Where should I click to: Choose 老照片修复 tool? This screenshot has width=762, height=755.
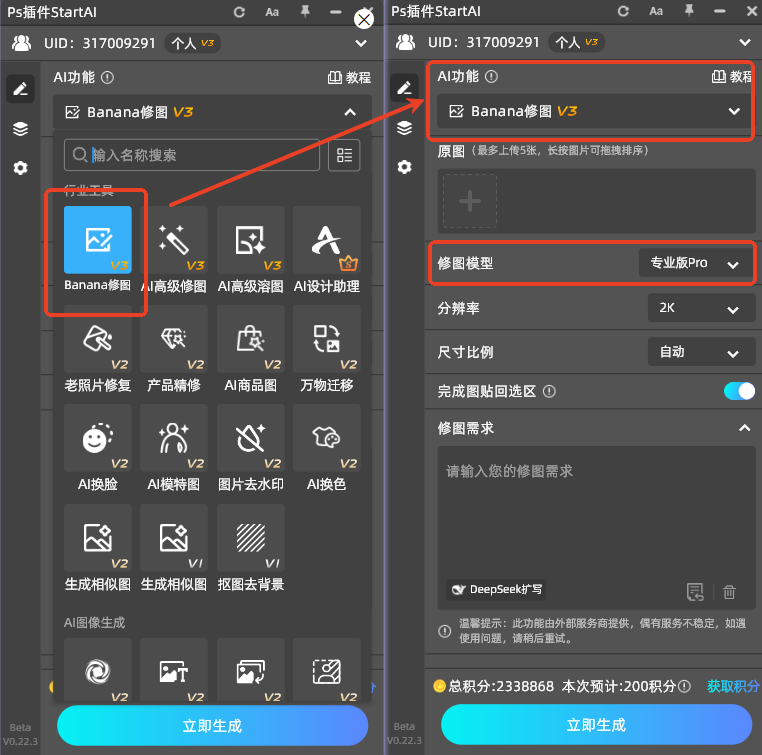[x=98, y=339]
